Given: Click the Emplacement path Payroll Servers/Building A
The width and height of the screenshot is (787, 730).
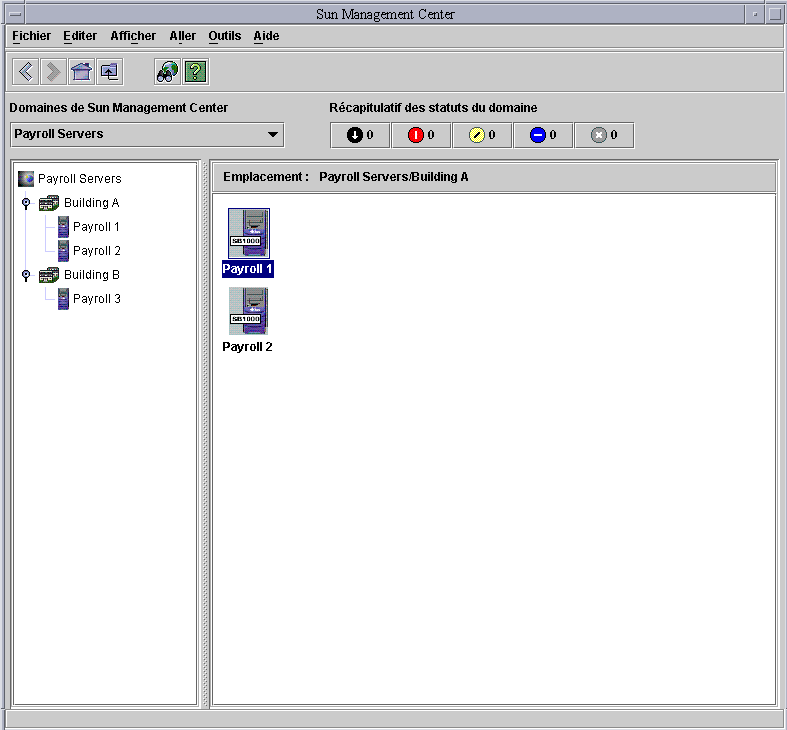Looking at the screenshot, I should (394, 177).
